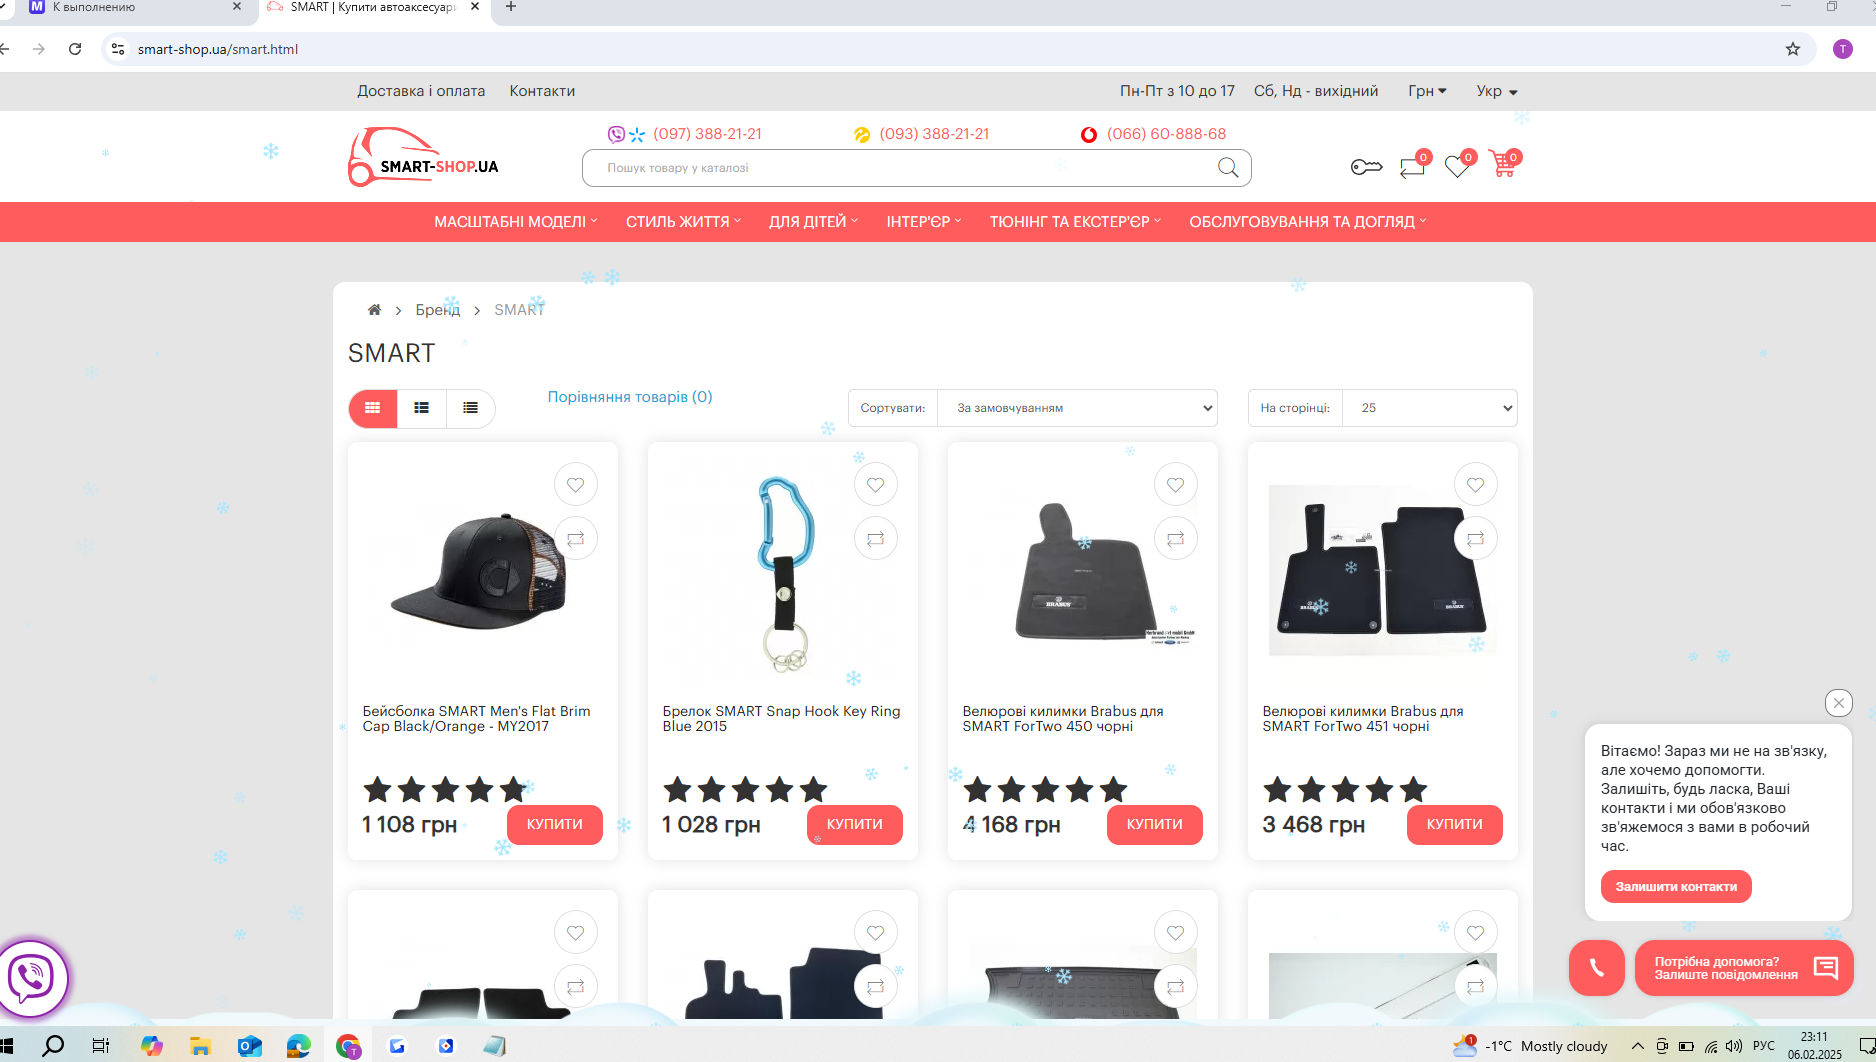Open Outlook from the taskbar
Image resolution: width=1876 pixels, height=1062 pixels.
click(249, 1046)
